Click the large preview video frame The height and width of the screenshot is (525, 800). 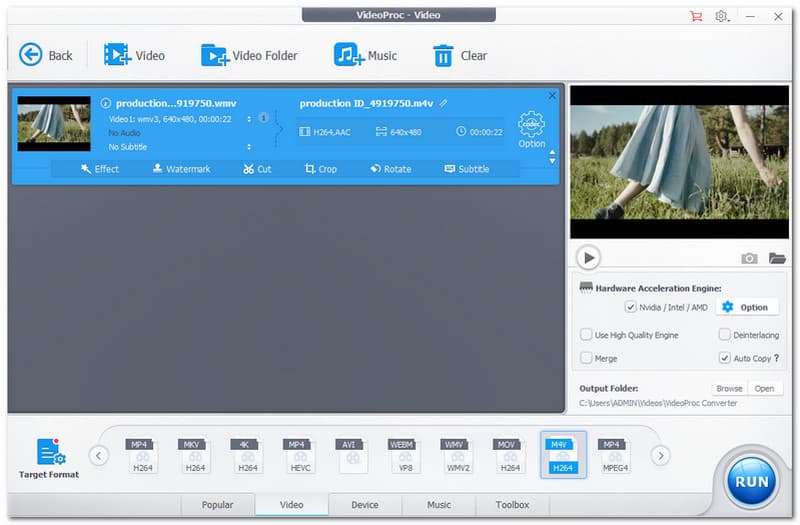(x=679, y=162)
